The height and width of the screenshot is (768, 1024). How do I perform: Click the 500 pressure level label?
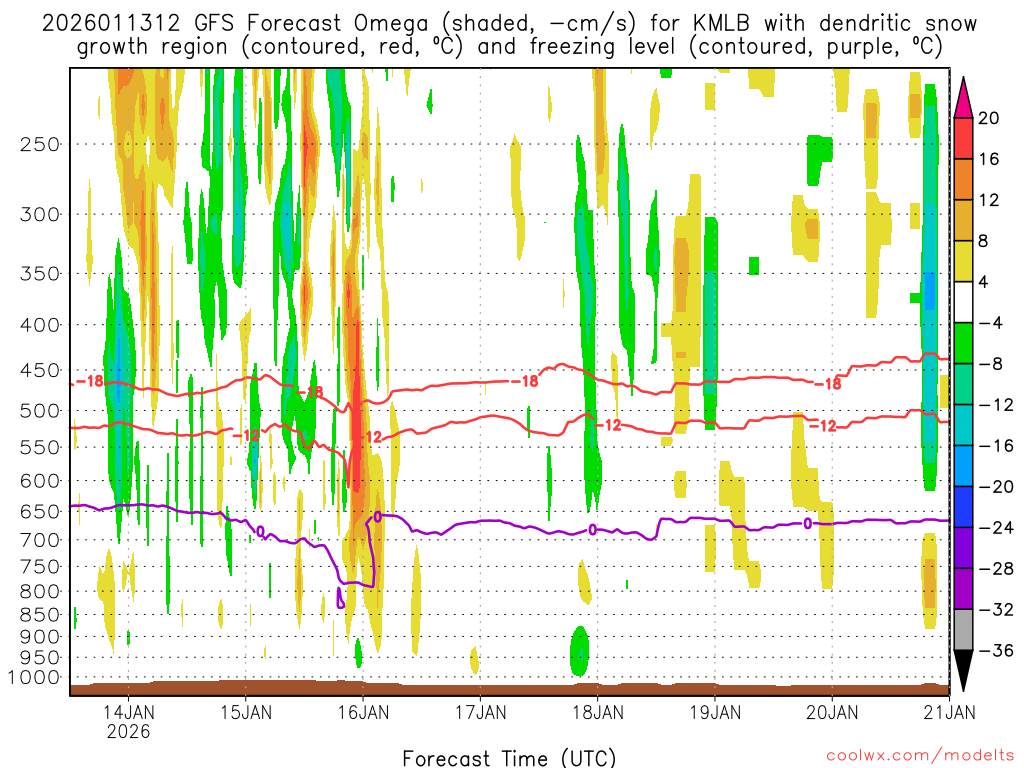40,411
